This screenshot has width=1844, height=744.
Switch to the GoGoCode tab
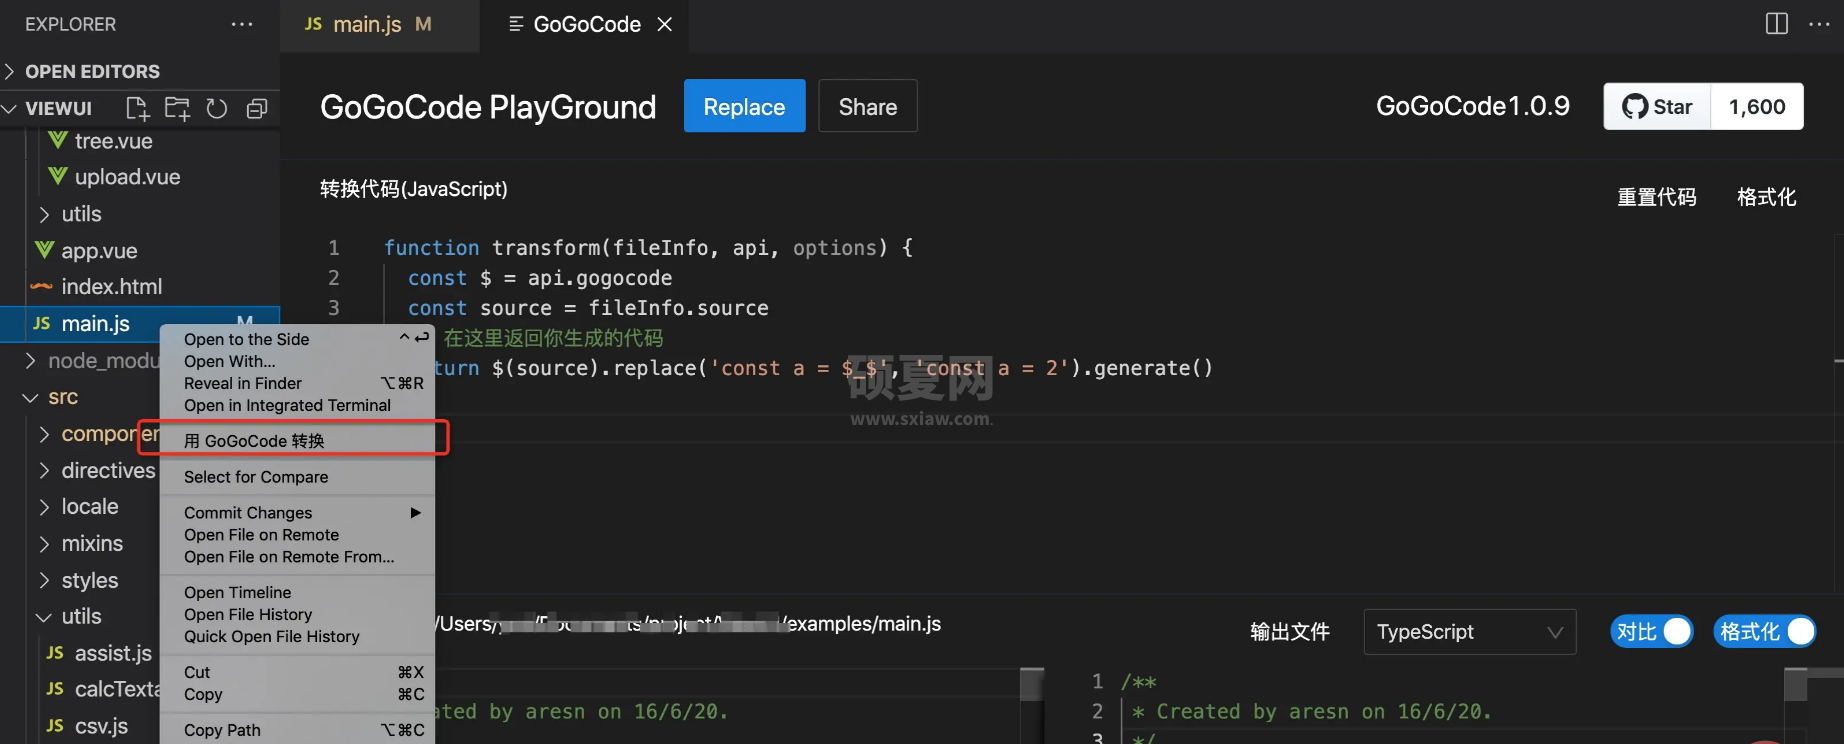tap(586, 24)
